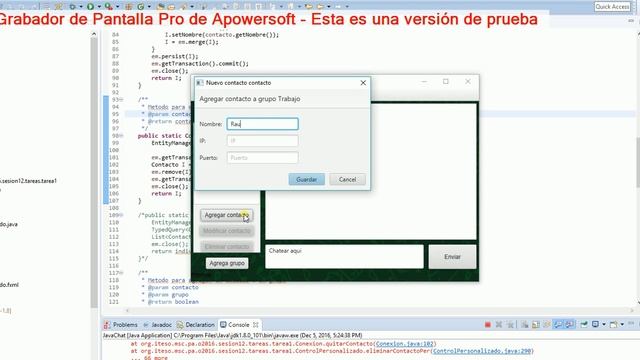The image size is (640, 360).
Task: Toggle show console when standard error changes
Action: tap(569, 324)
